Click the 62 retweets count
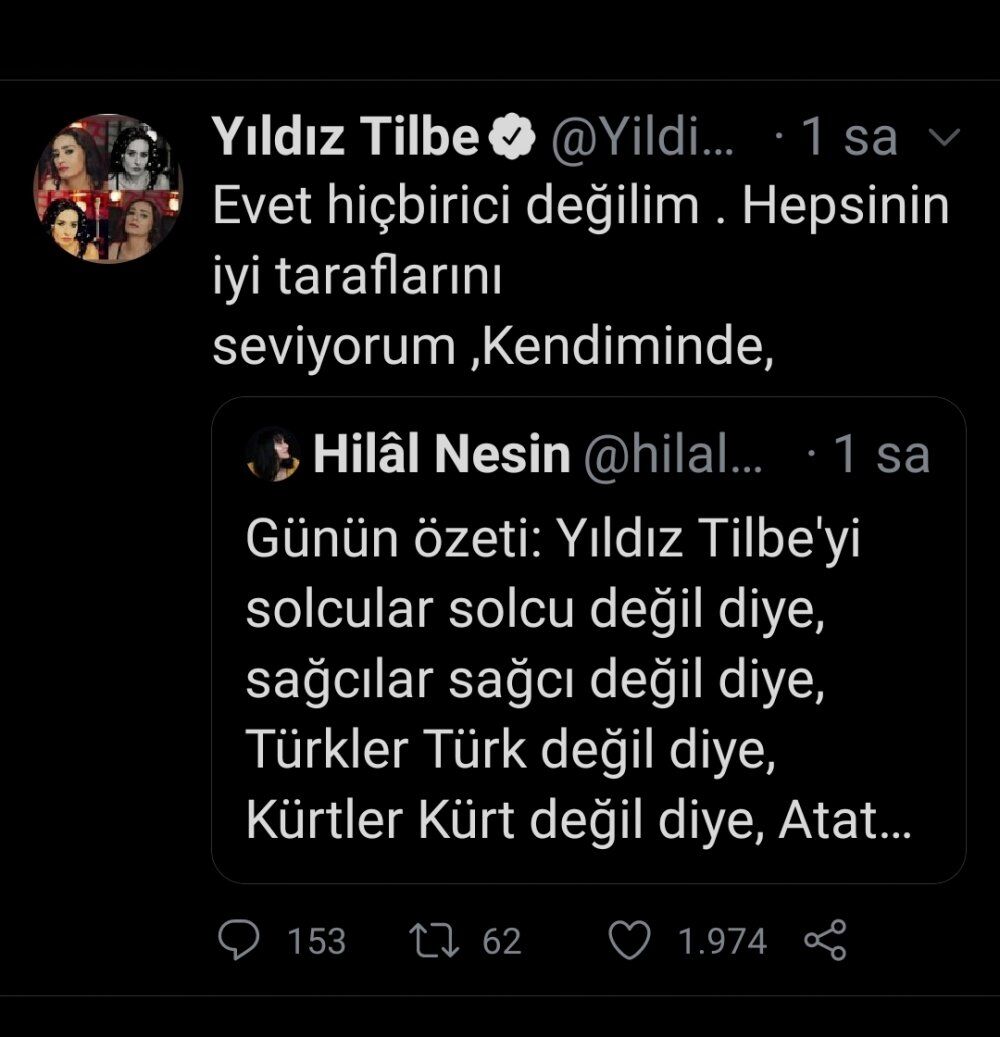The width and height of the screenshot is (1000, 1037). coord(502,941)
